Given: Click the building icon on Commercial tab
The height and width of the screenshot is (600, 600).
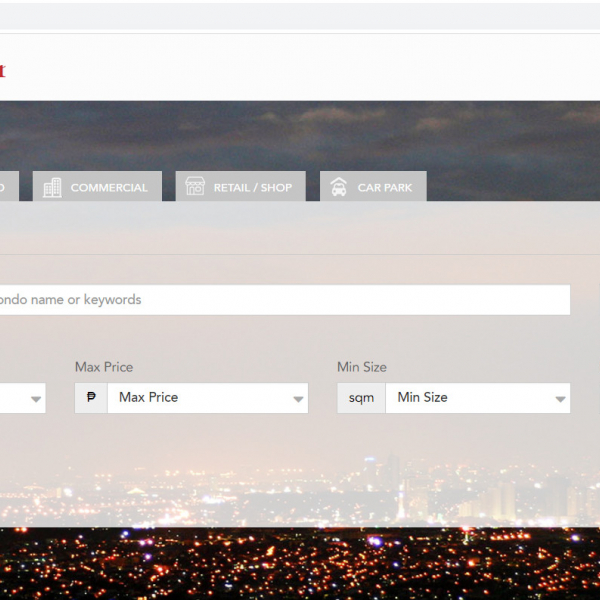Looking at the screenshot, I should (x=52, y=187).
